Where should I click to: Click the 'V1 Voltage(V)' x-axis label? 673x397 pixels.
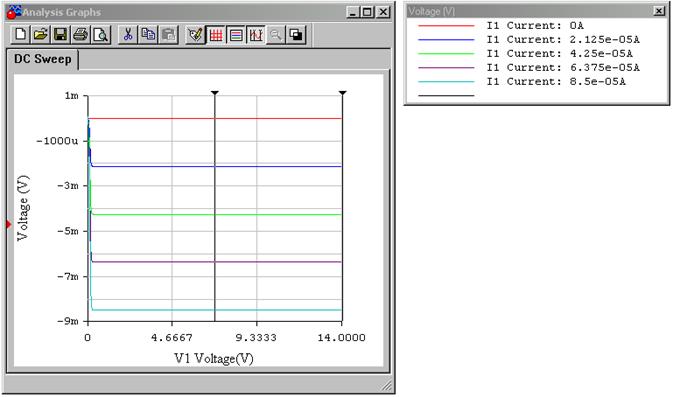tap(214, 358)
